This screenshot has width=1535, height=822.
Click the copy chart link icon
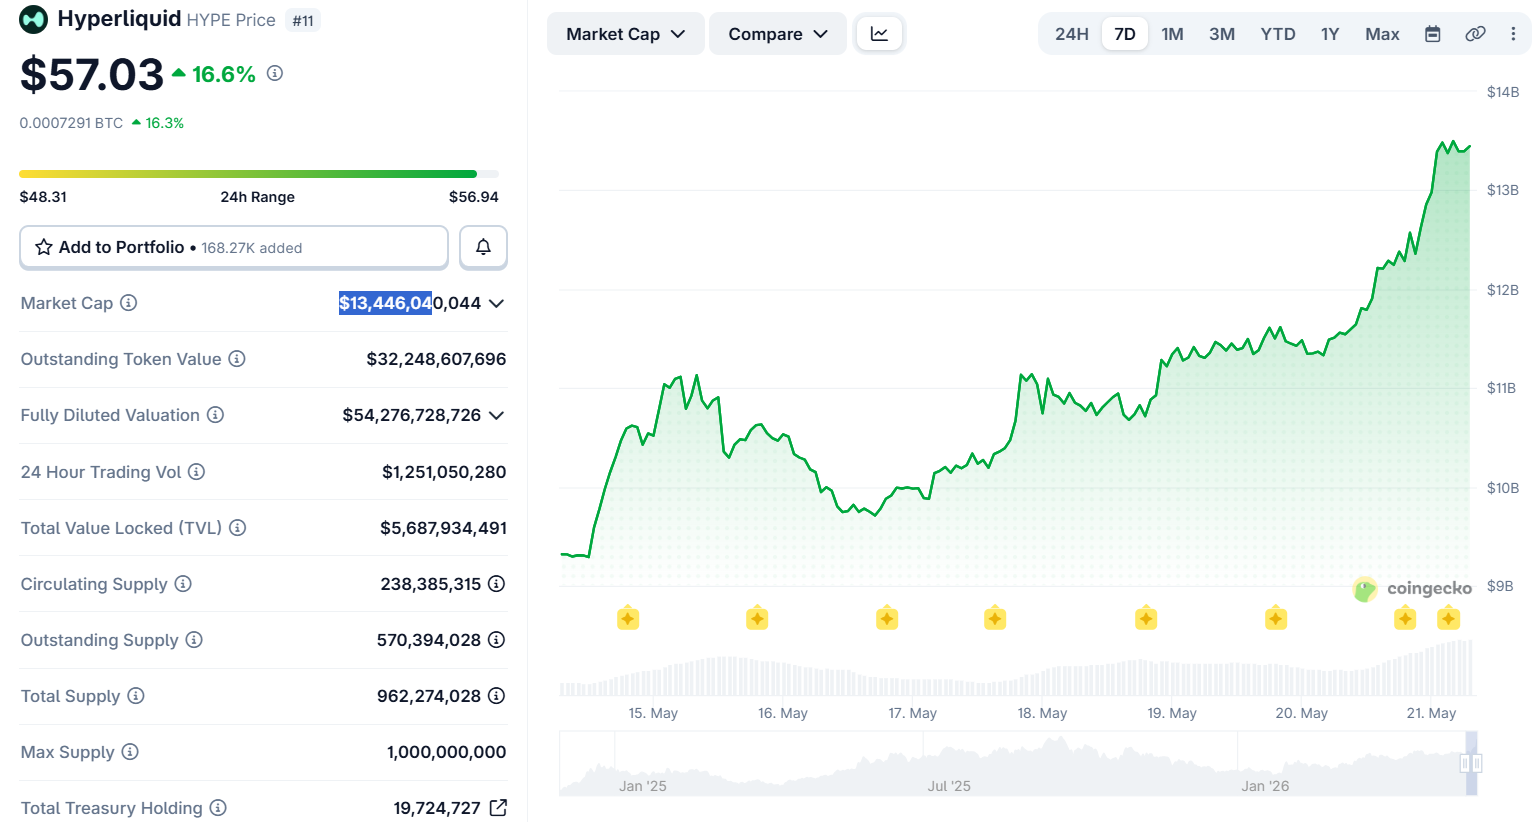(x=1475, y=34)
